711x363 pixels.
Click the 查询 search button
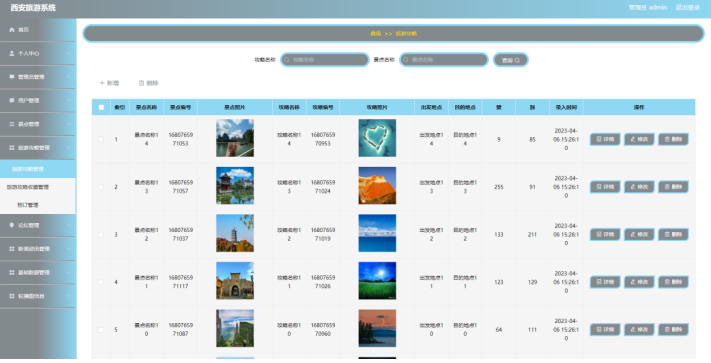coord(511,60)
